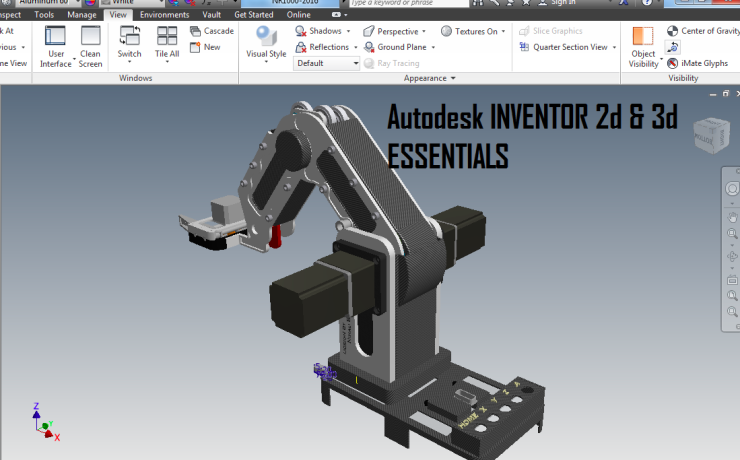Viewport: 740px width, 460px height.
Task: Expand the User Interface dropdown arrow
Action: 74,59
